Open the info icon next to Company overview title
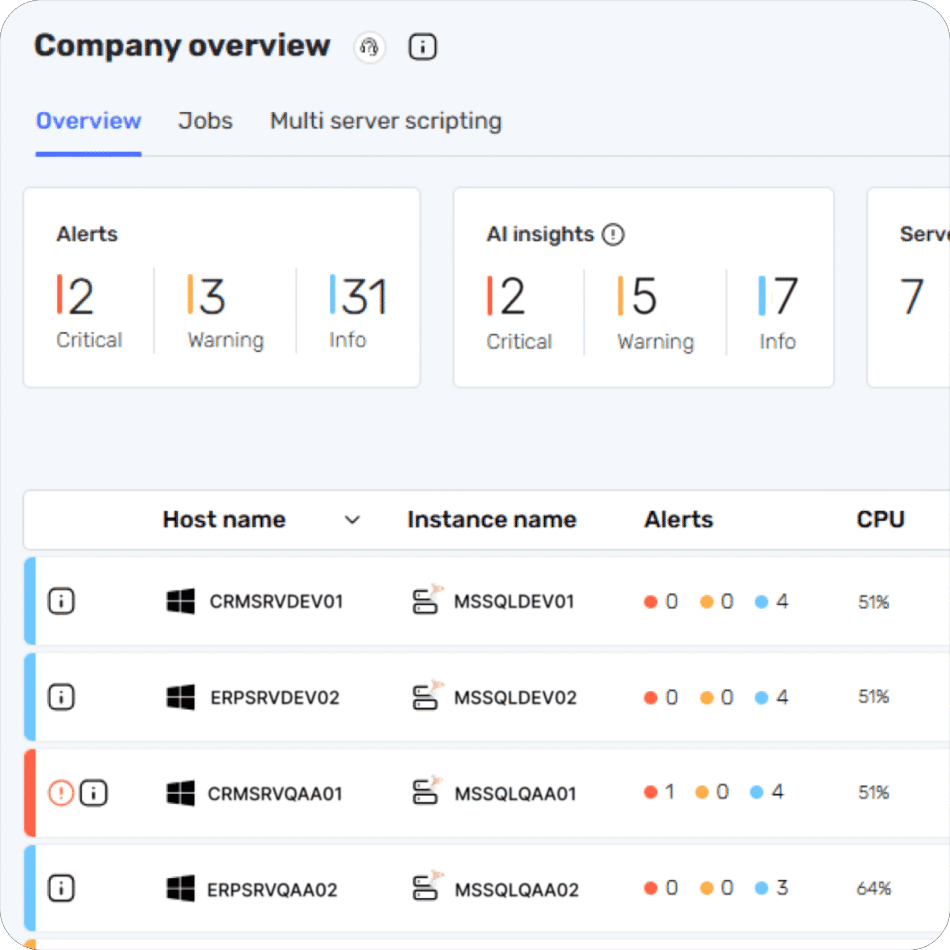 point(422,47)
